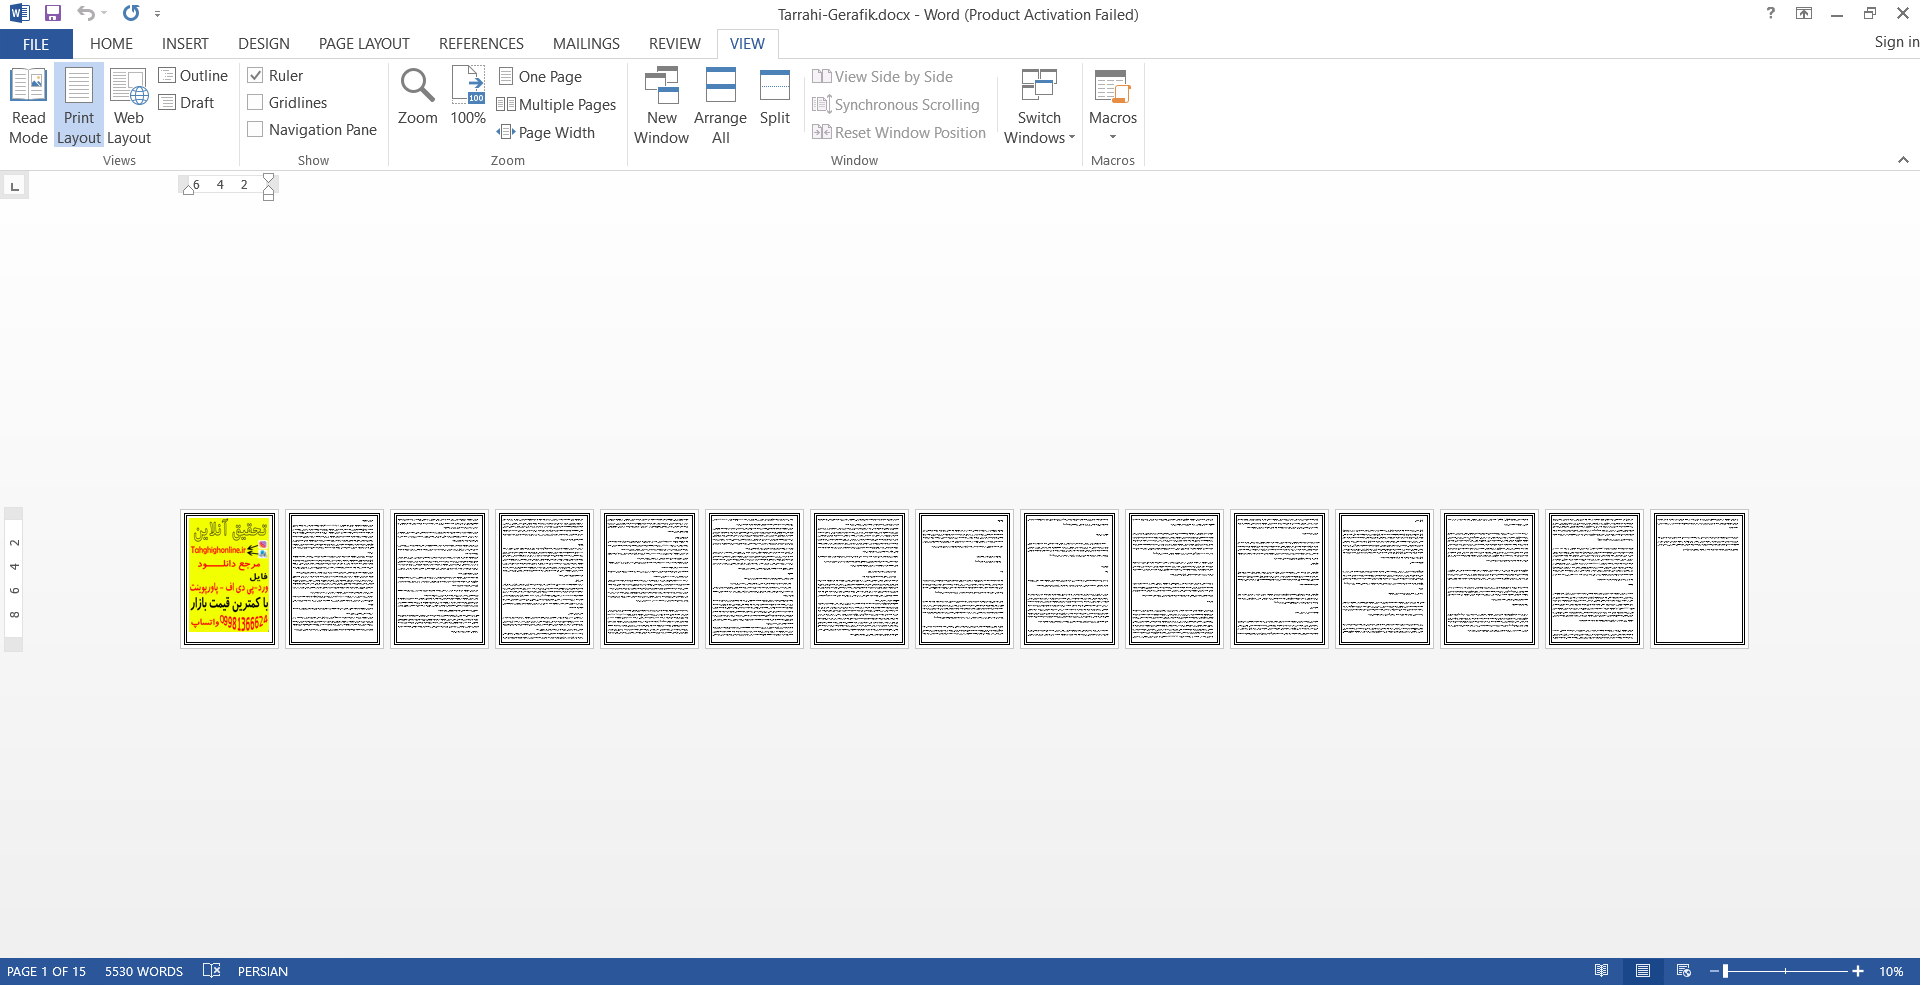Screen dimensions: 1924x986
Task: Show One Page zoom
Action: pos(540,77)
